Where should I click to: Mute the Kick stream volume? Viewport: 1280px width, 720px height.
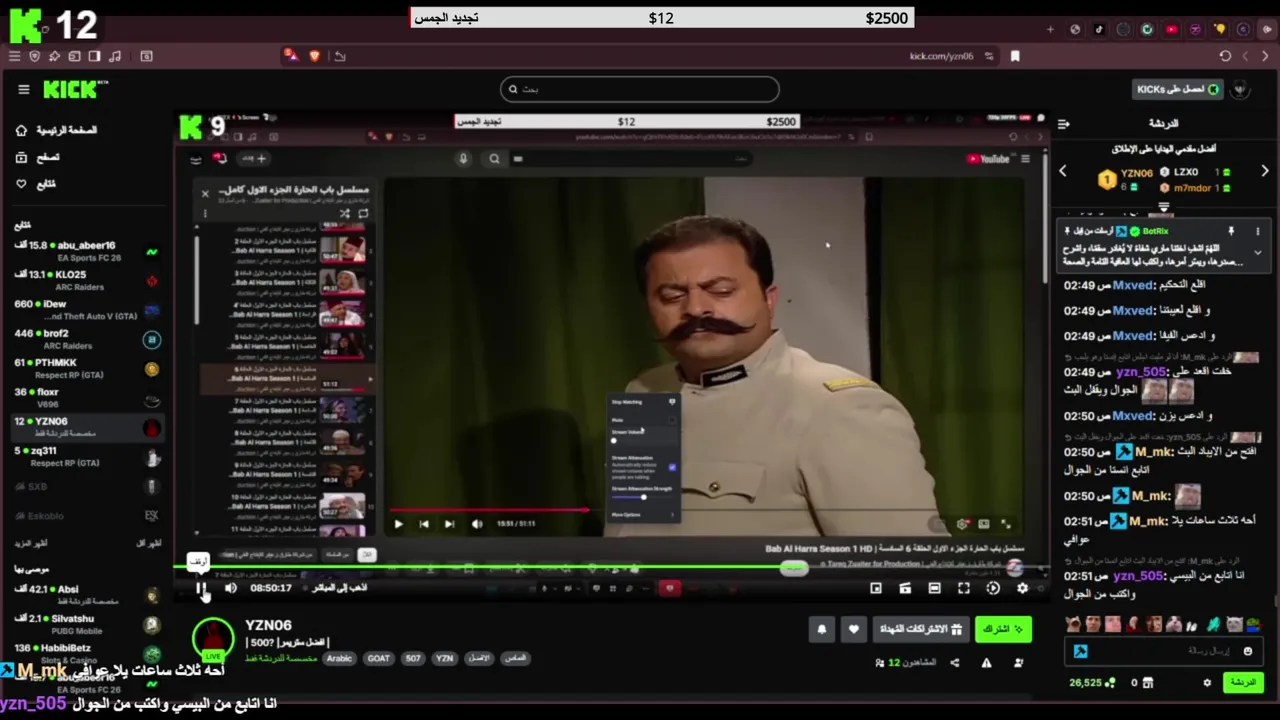click(231, 588)
